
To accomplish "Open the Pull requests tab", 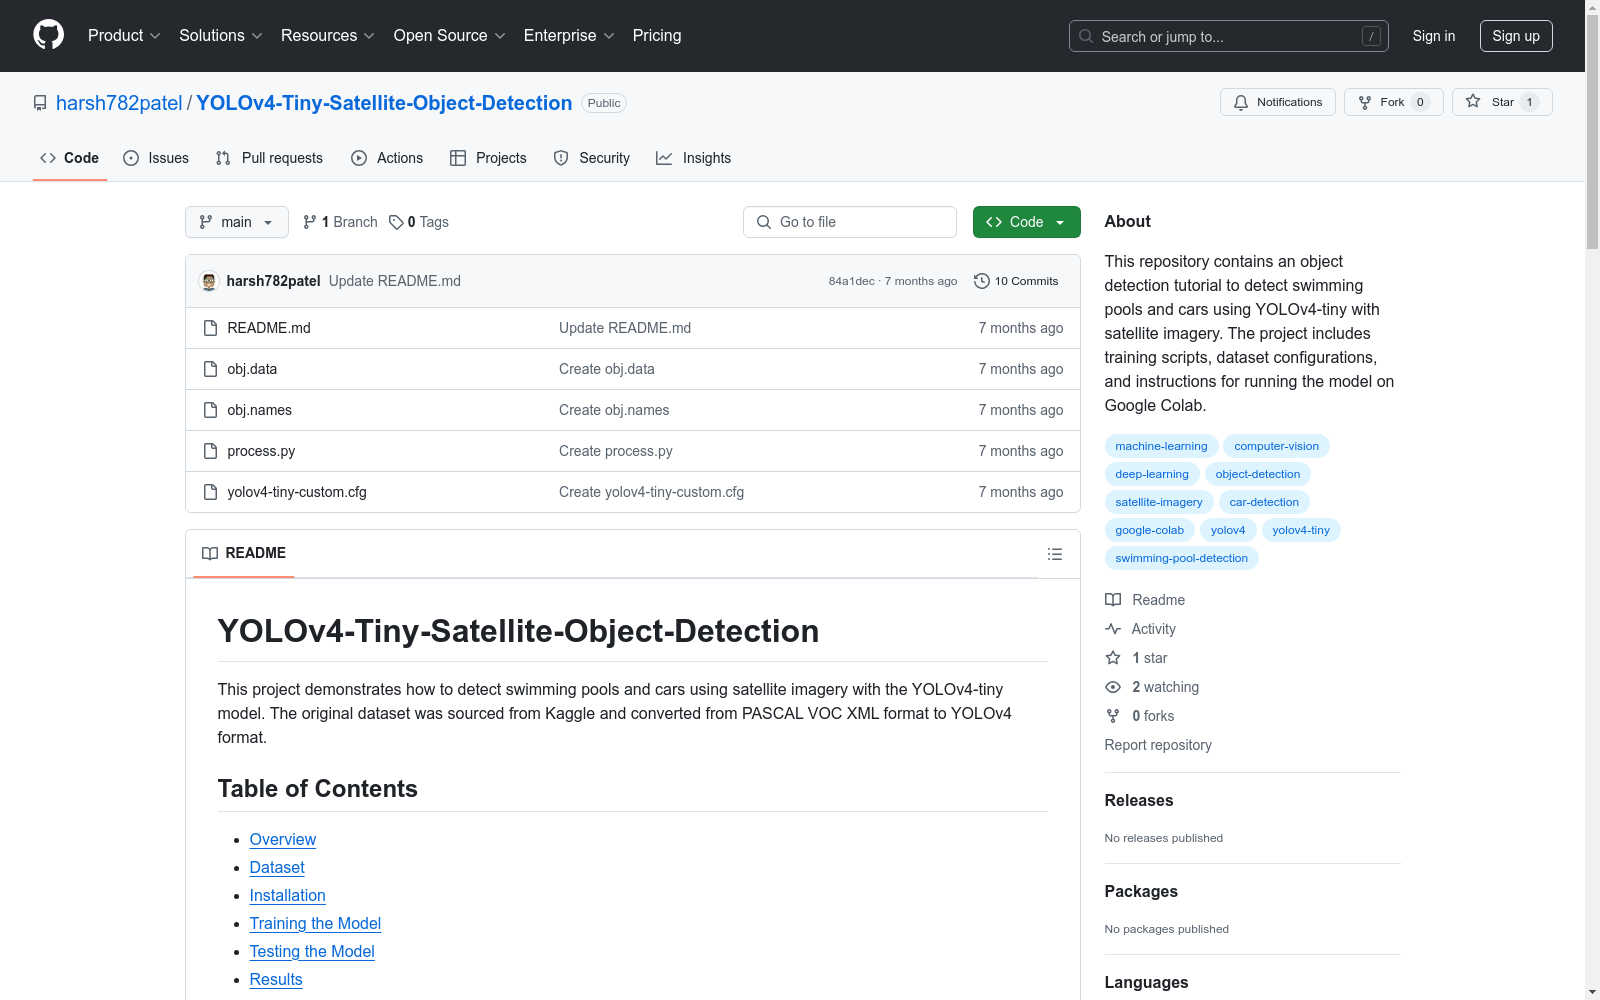I will click(269, 158).
